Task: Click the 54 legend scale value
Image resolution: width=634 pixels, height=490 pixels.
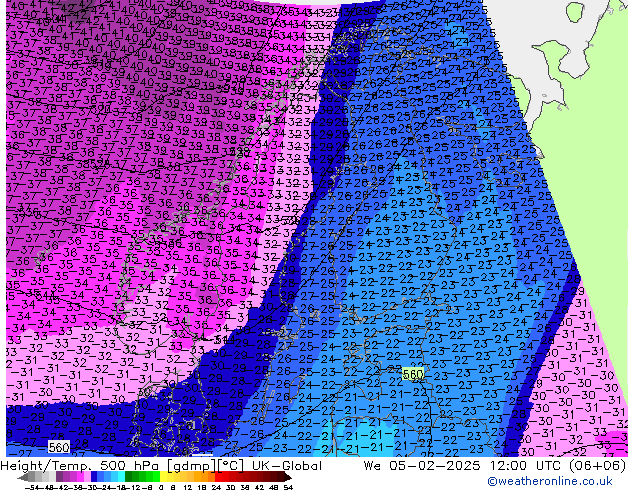Action: [x=288, y=488]
